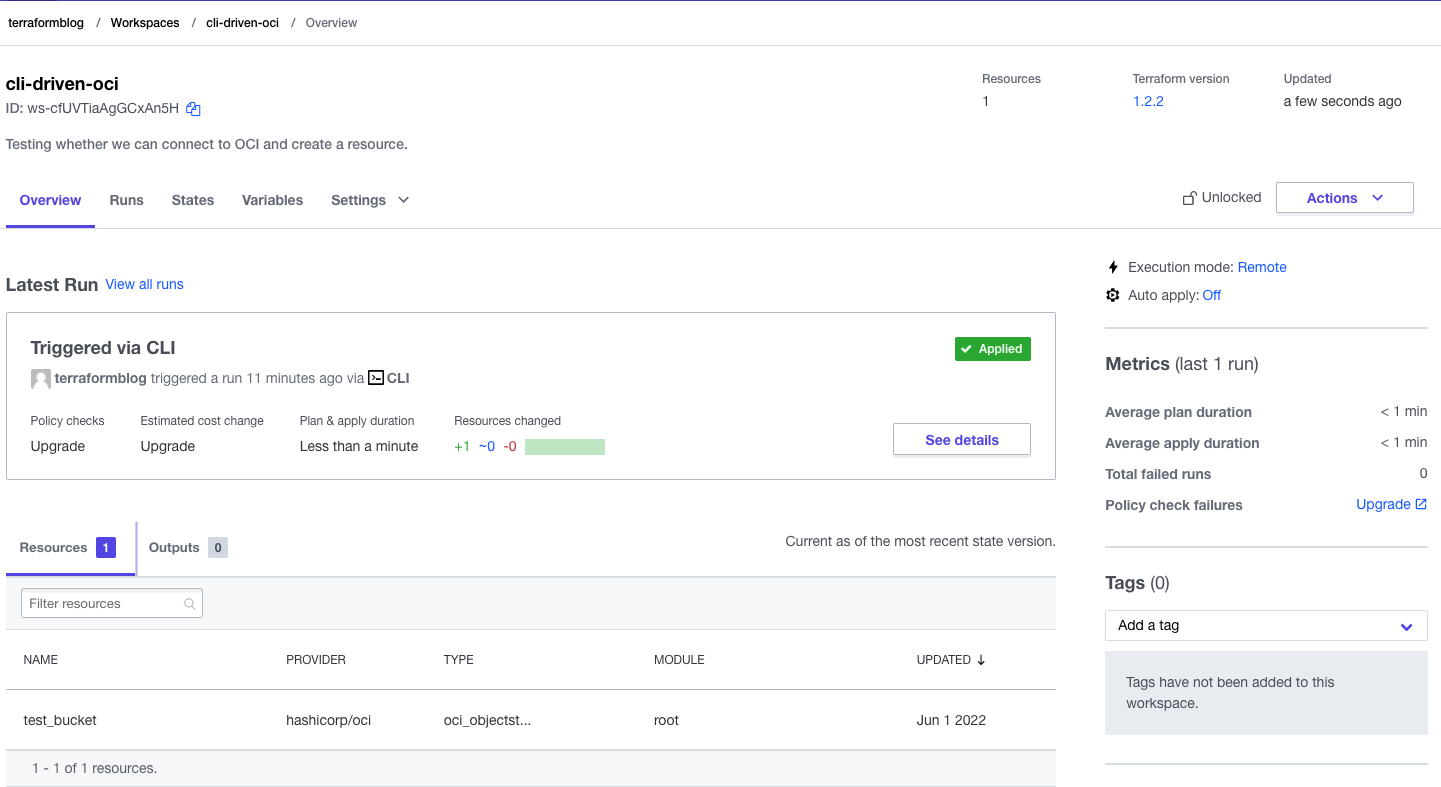Expand the Settings tab chevron

click(x=403, y=200)
